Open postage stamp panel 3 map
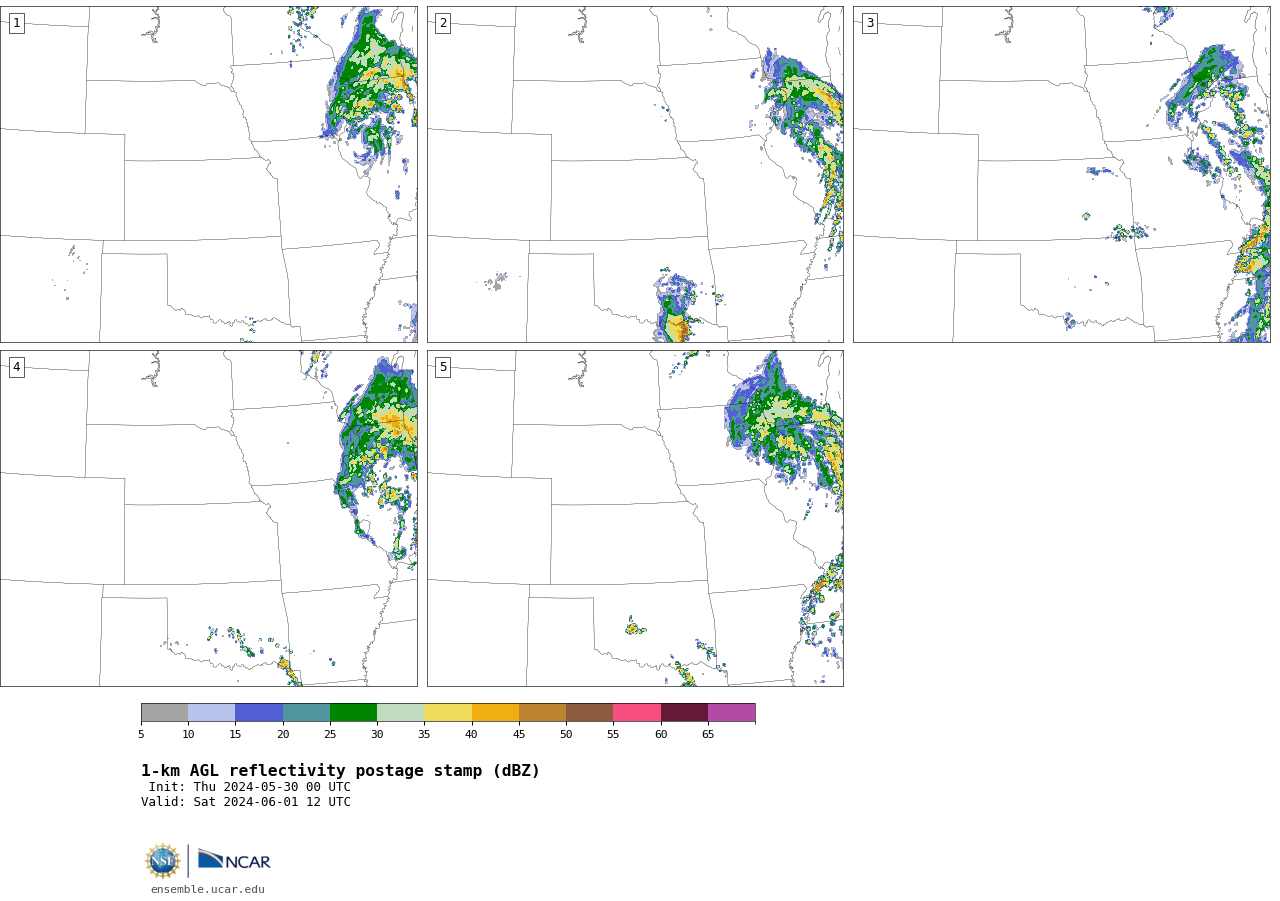This screenshot has height=901, width=1280. coord(1062,175)
